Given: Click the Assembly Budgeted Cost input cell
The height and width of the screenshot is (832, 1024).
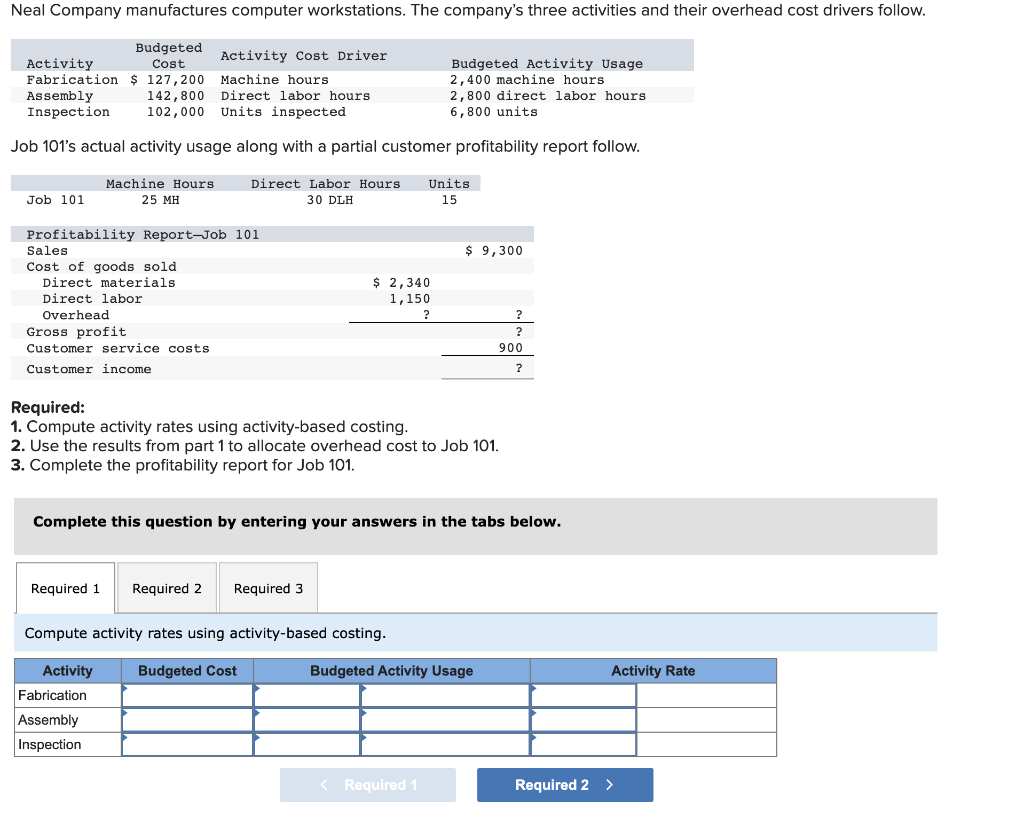Looking at the screenshot, I should coord(187,720).
